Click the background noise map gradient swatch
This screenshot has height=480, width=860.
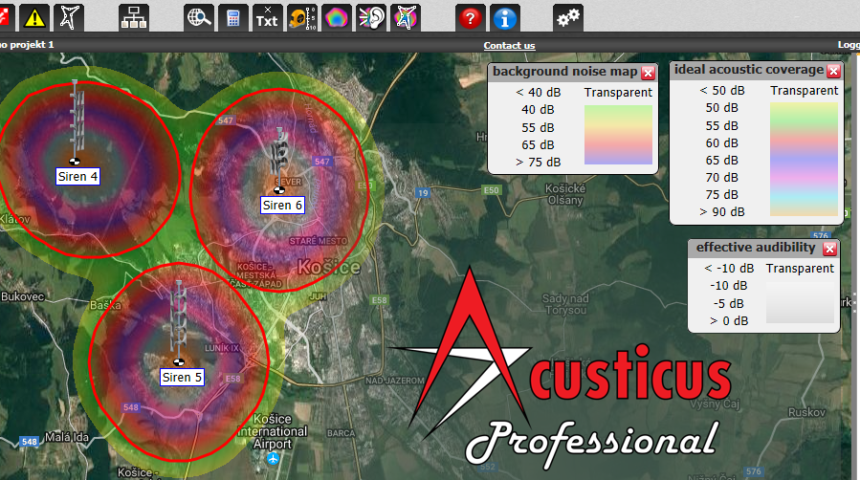pos(618,135)
